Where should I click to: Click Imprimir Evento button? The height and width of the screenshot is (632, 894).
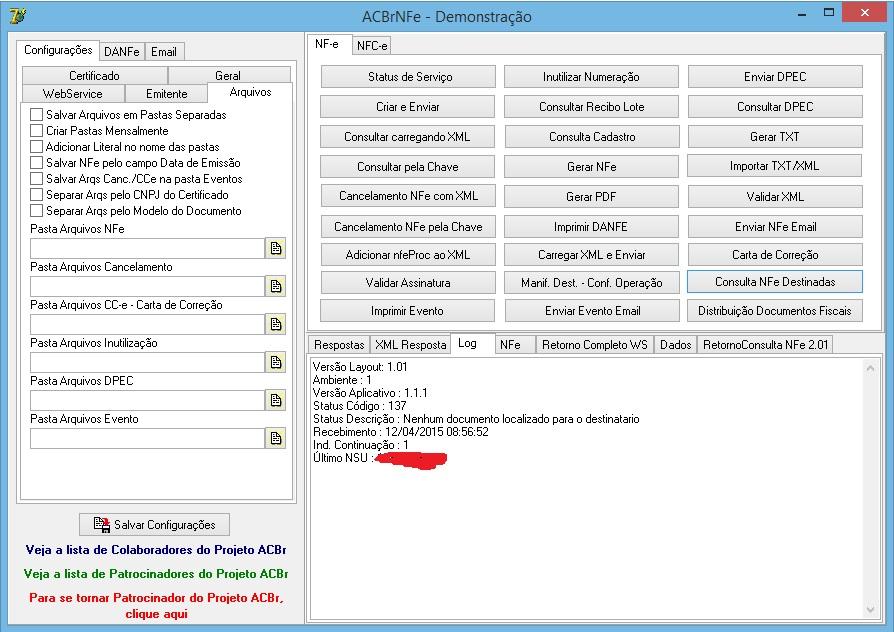point(407,311)
